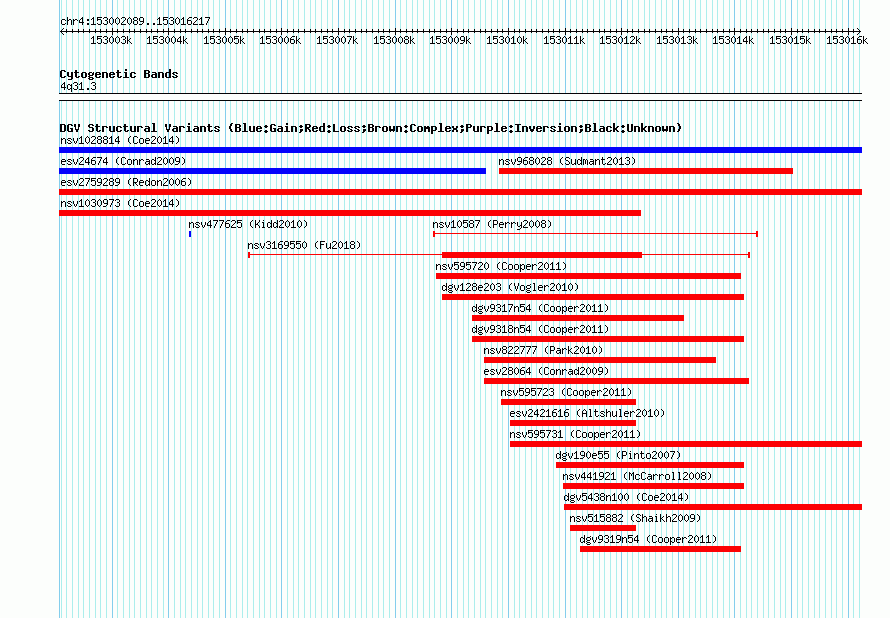Click dgv190e55 (Pinto2007) label
This screenshot has height=618, width=890.
click(x=618, y=455)
